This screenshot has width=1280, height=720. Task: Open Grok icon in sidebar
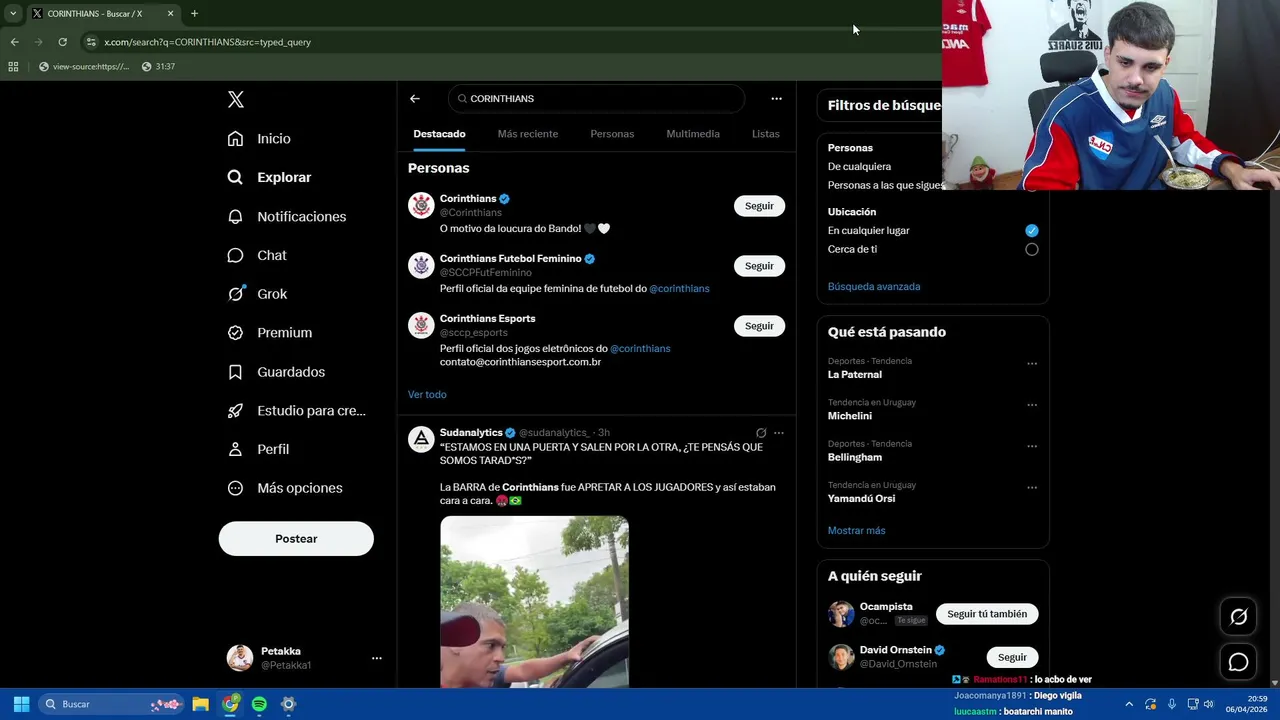pyautogui.click(x=235, y=294)
